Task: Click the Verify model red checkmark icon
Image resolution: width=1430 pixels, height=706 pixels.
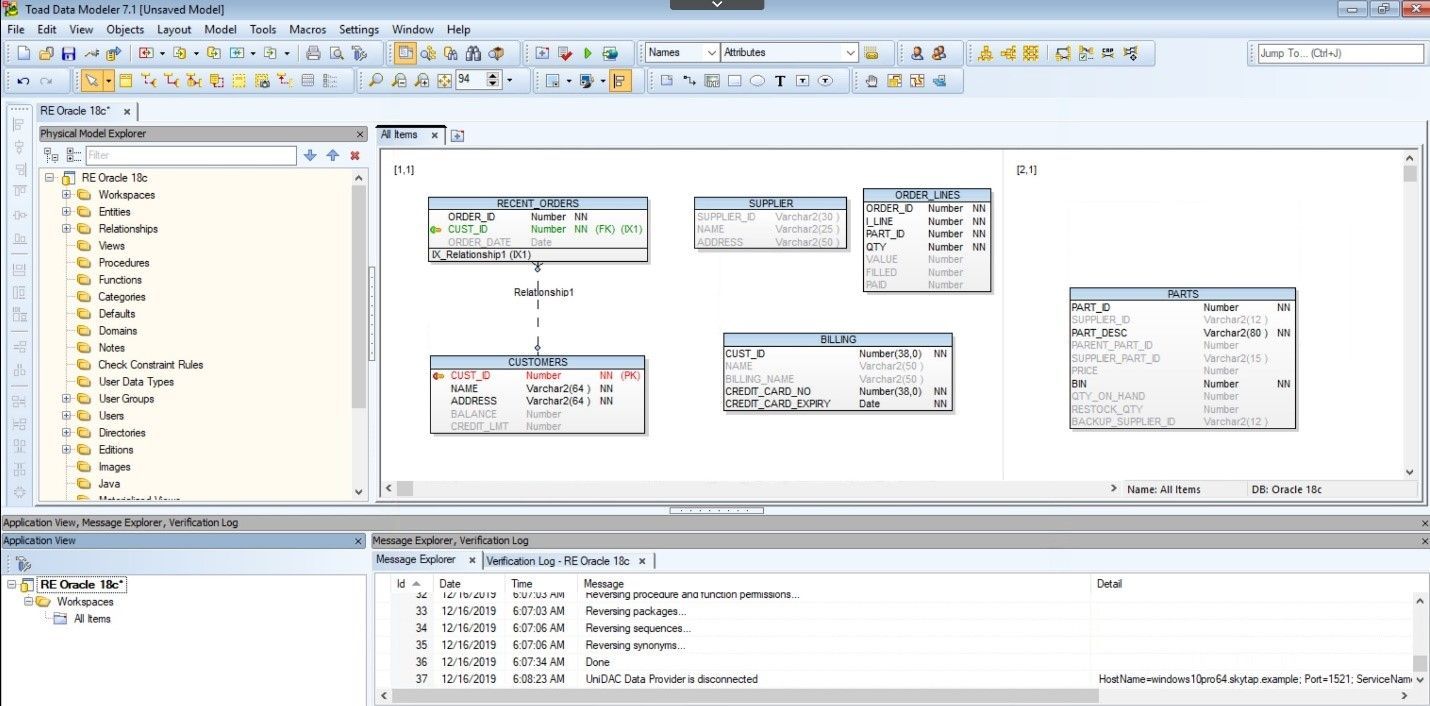Action: [565, 53]
